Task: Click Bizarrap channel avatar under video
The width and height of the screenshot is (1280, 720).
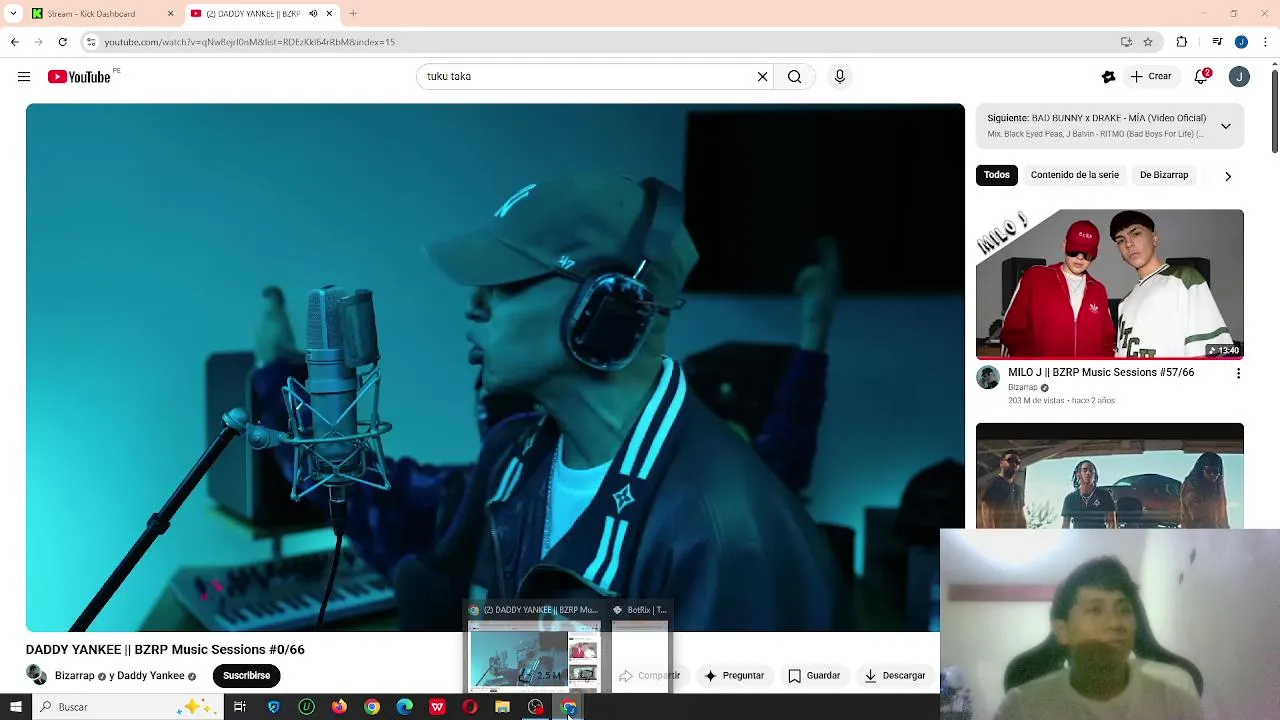Action: click(37, 675)
